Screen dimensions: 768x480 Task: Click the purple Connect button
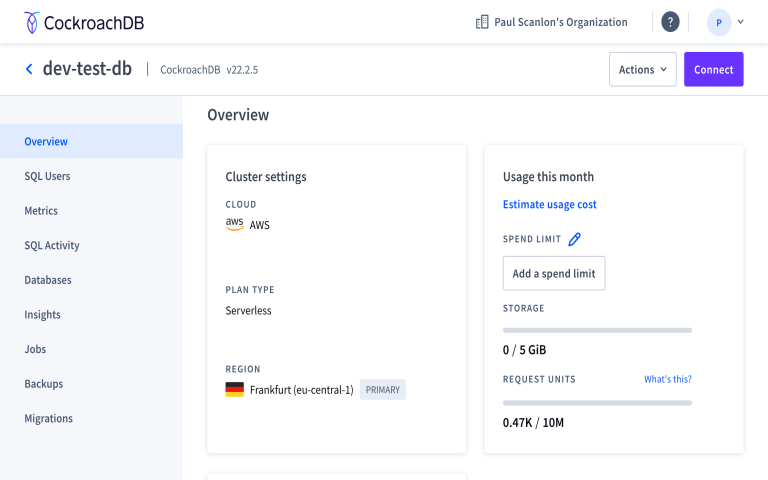(714, 70)
